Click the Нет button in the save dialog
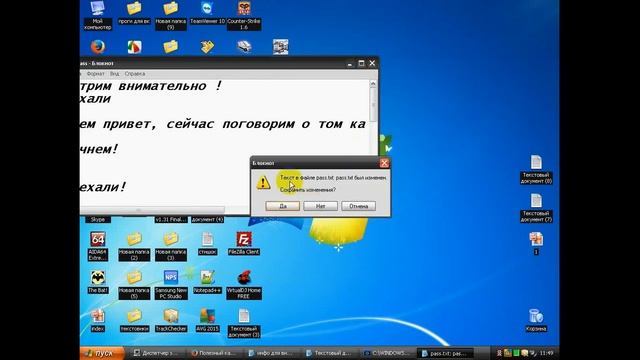Viewport: 640px width, 360px height. [x=320, y=206]
